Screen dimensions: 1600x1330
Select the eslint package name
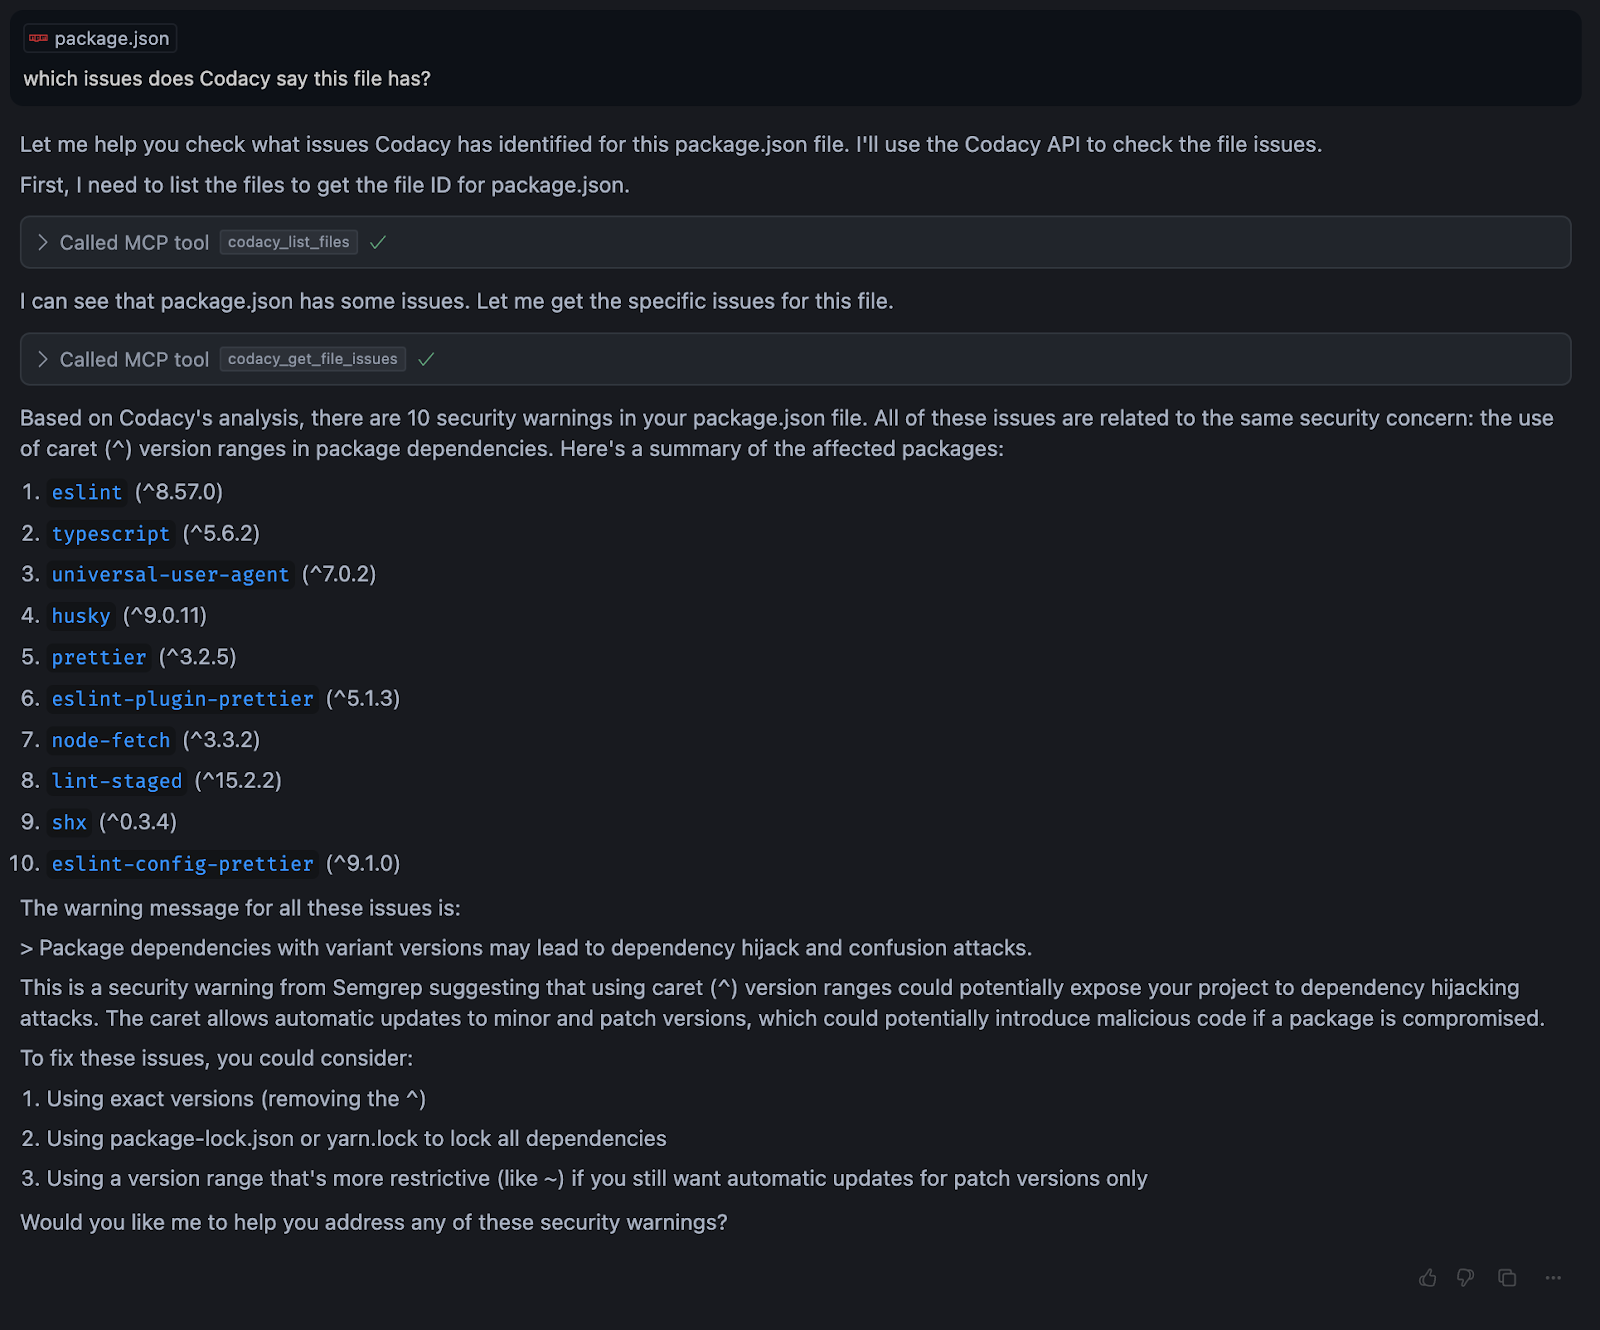(x=87, y=492)
